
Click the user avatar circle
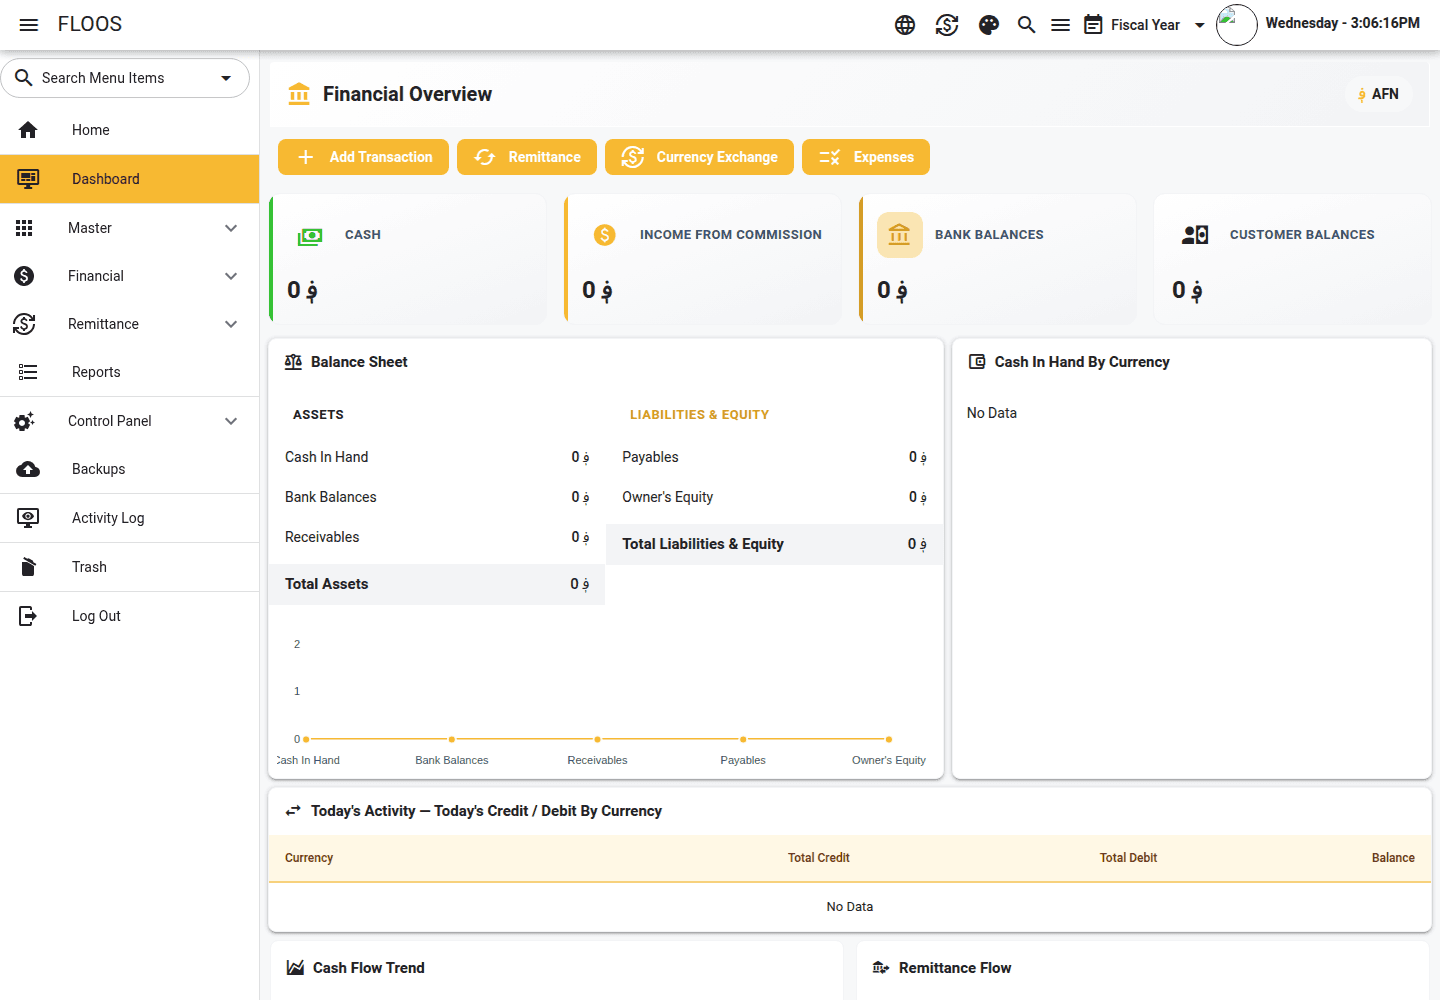[x=1237, y=25]
